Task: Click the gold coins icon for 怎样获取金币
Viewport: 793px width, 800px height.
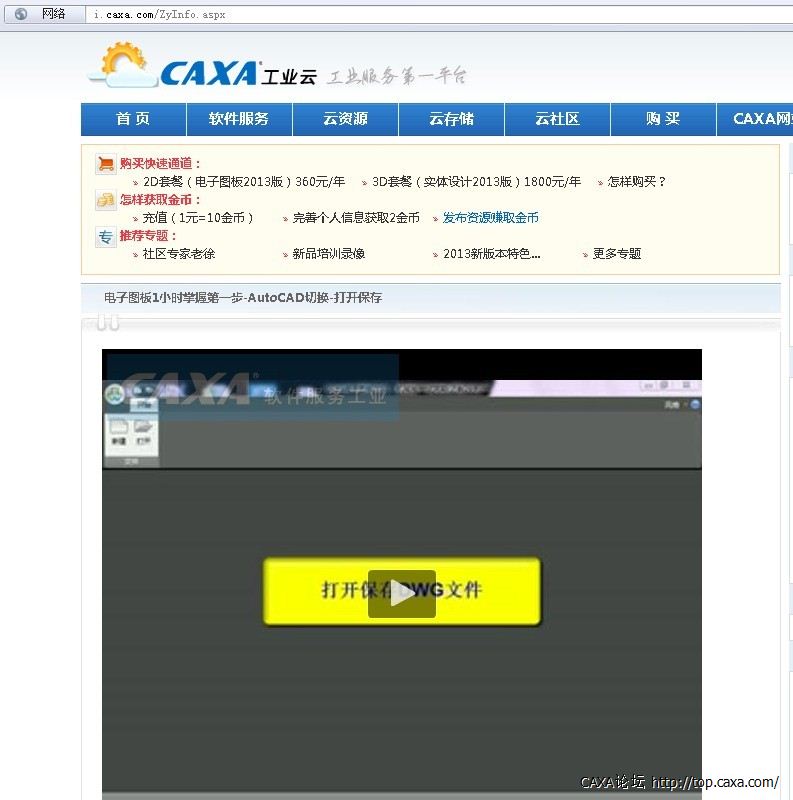Action: pyautogui.click(x=106, y=200)
